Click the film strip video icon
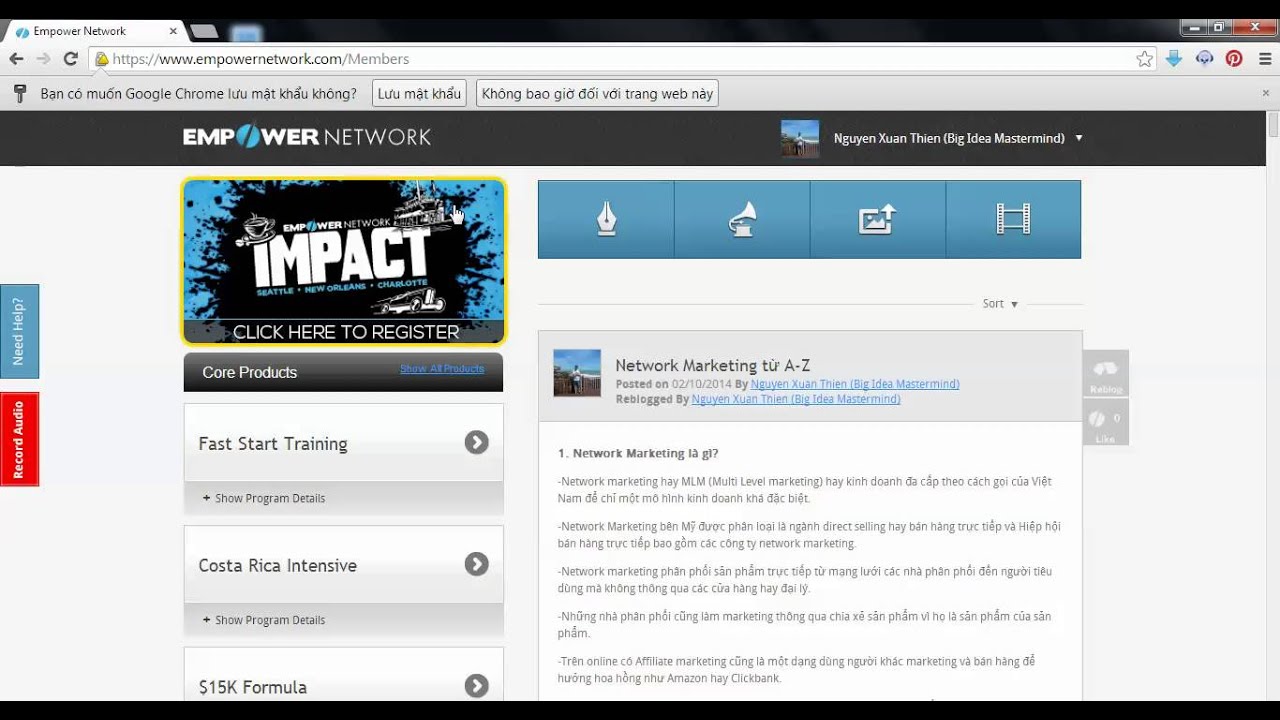The width and height of the screenshot is (1280, 720). 1013,219
